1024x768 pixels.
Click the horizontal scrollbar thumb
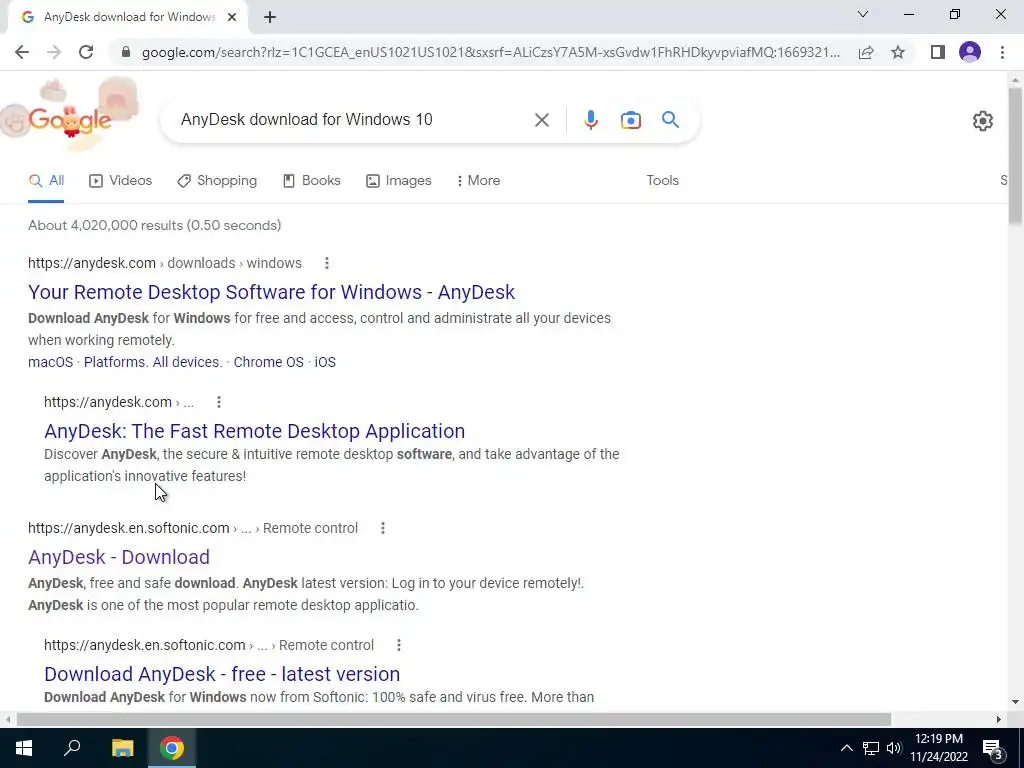pos(453,720)
